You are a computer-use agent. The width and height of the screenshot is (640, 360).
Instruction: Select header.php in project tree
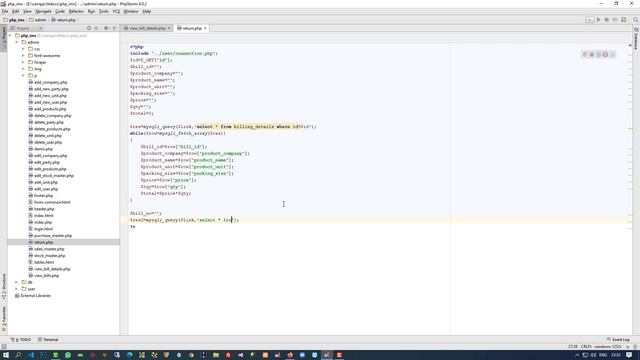pos(41,209)
